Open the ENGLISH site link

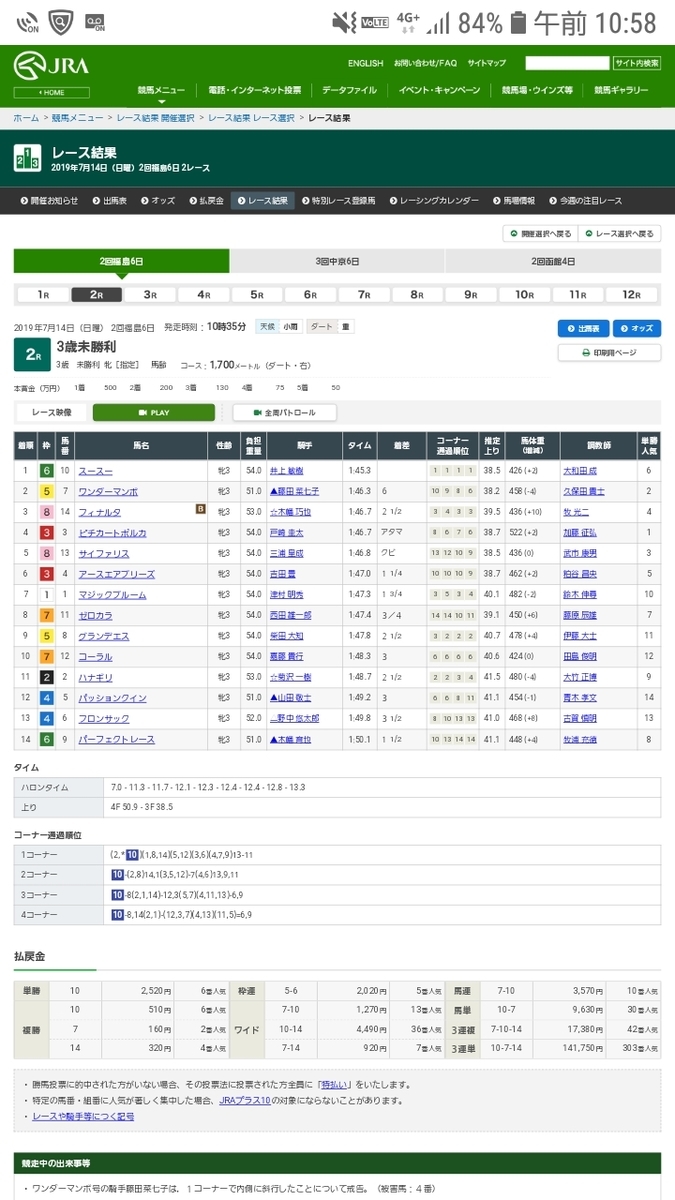tap(365, 63)
